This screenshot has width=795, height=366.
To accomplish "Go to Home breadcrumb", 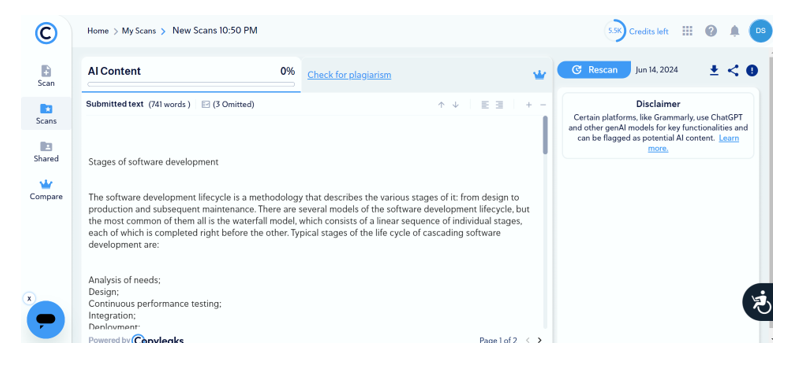I will pyautogui.click(x=98, y=31).
